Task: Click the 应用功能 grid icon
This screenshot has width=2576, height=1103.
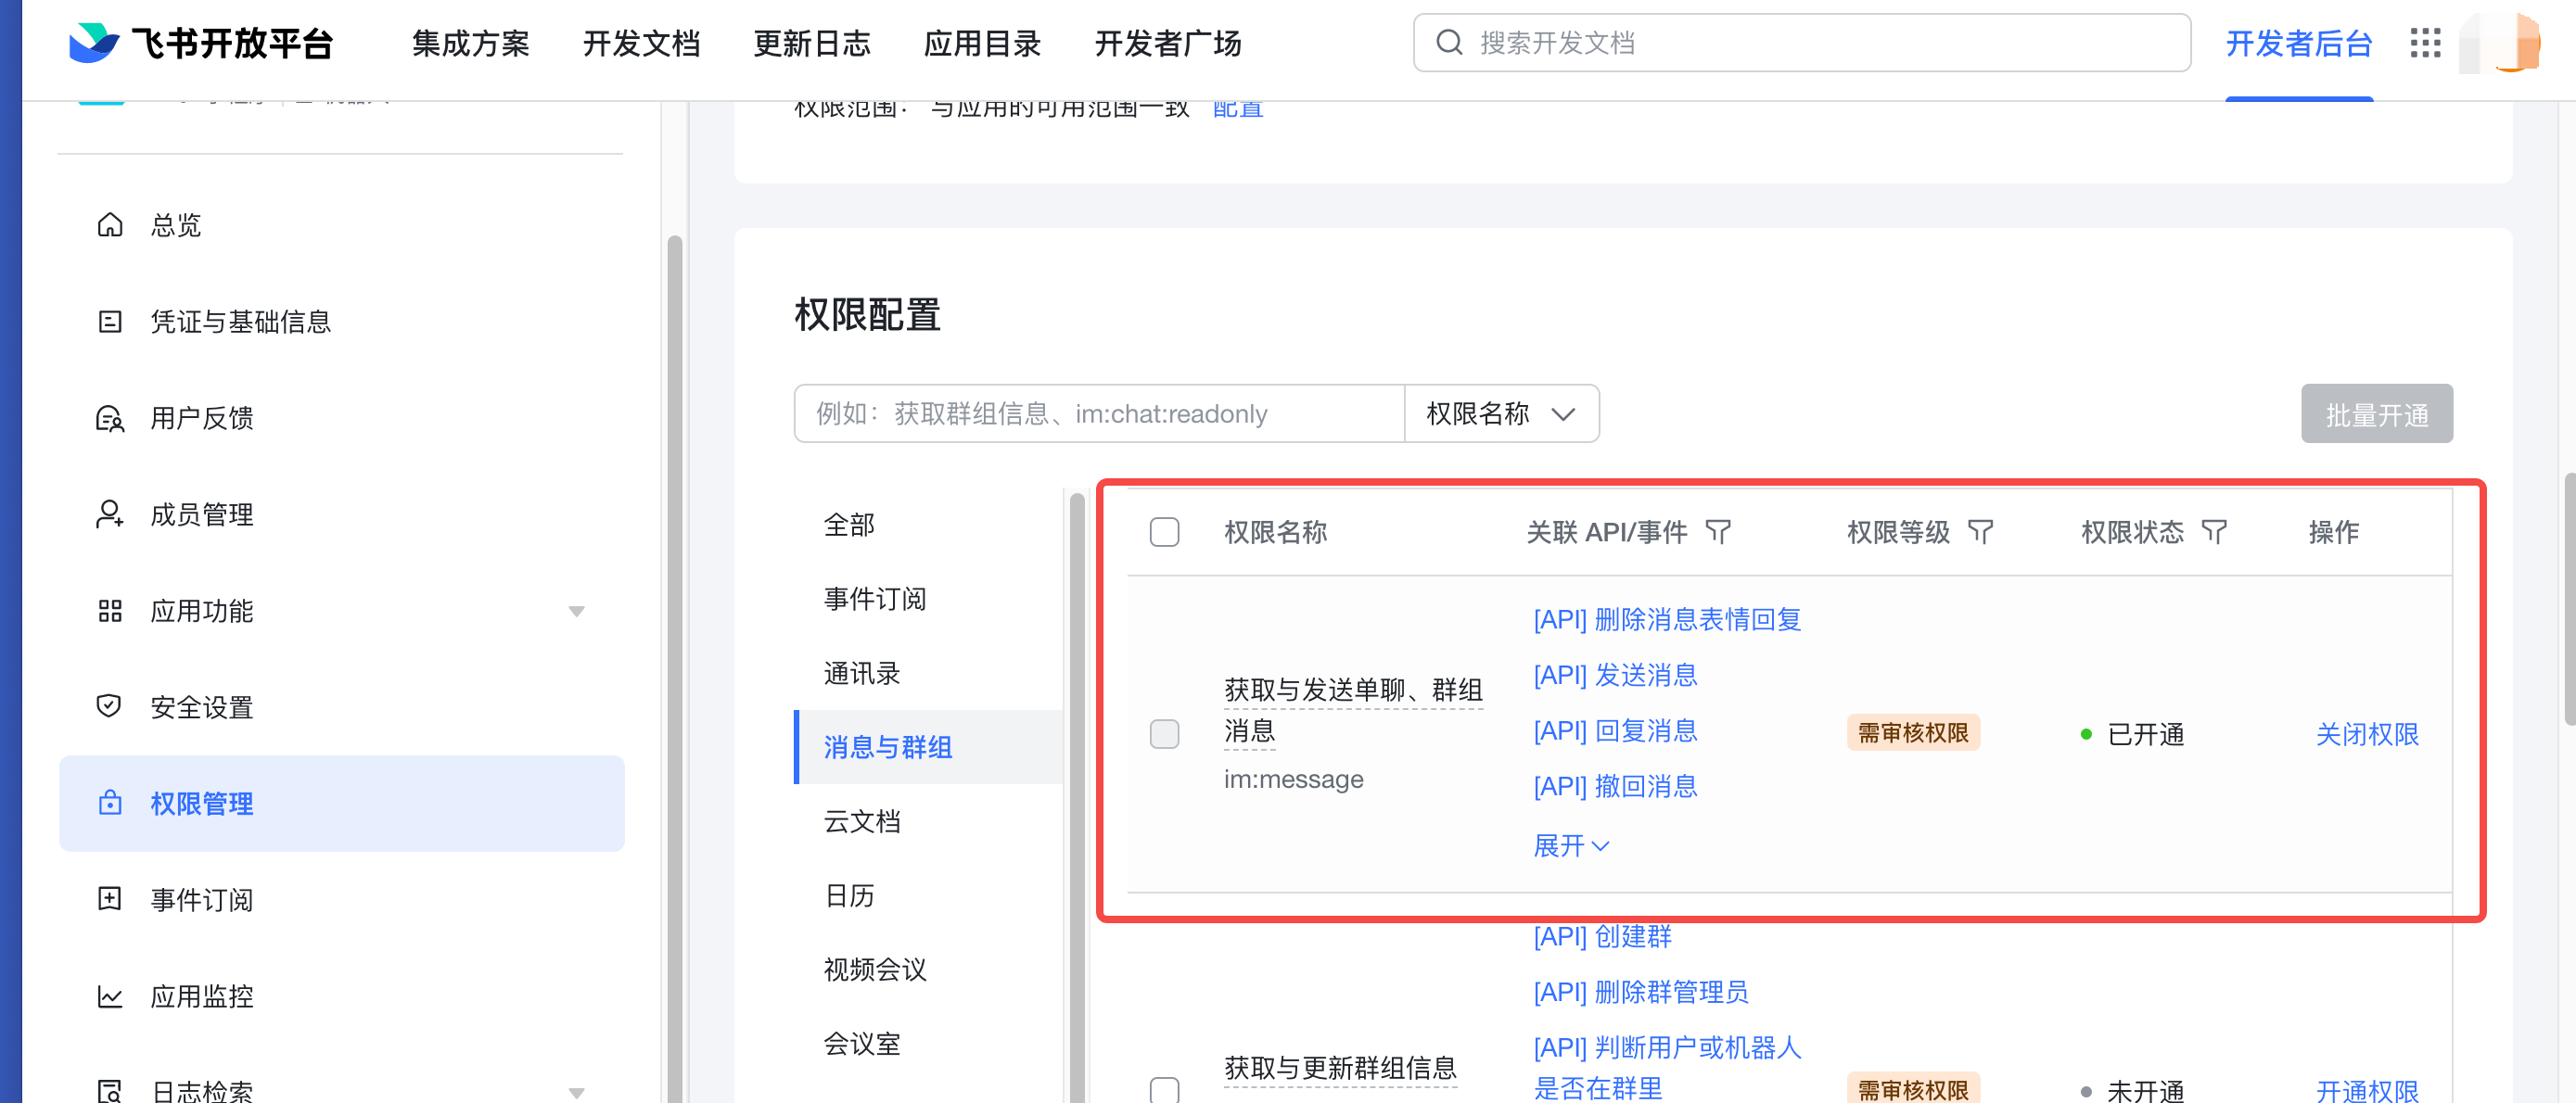Action: click(x=110, y=611)
